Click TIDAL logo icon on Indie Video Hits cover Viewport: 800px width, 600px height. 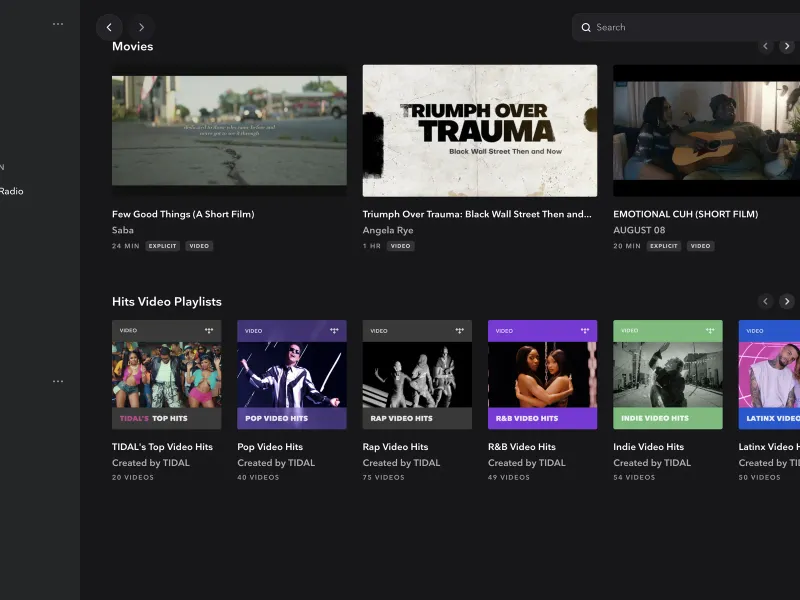point(710,331)
